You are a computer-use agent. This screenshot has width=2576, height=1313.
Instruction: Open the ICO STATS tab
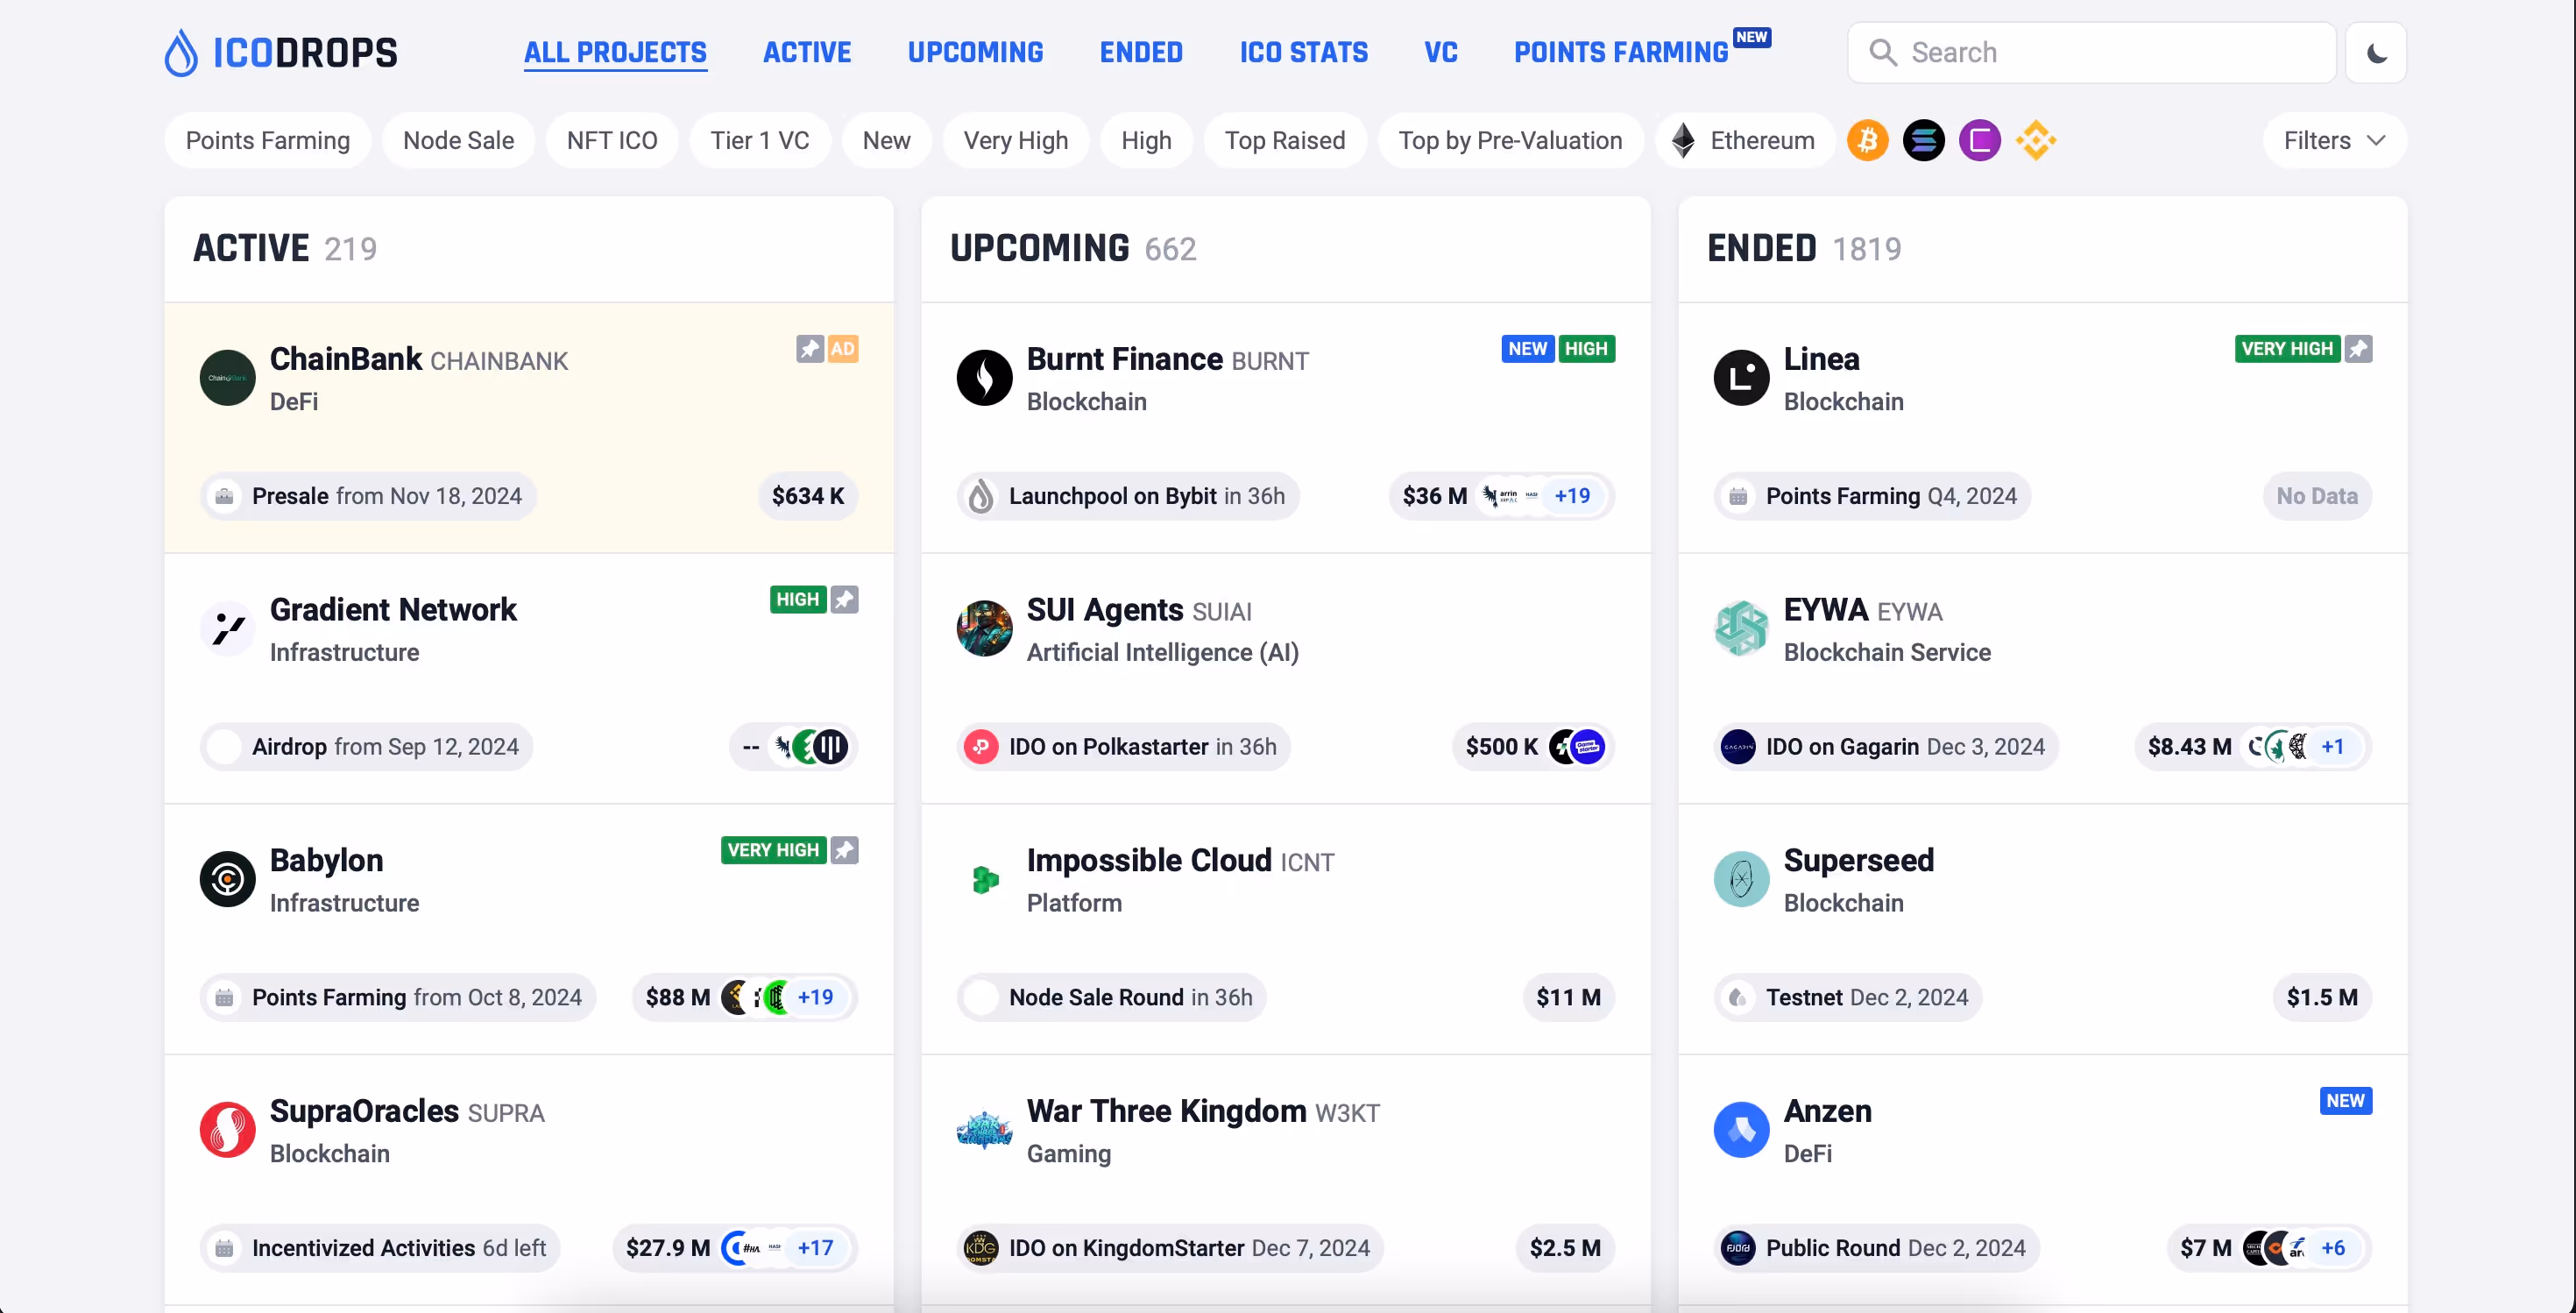coord(1304,52)
